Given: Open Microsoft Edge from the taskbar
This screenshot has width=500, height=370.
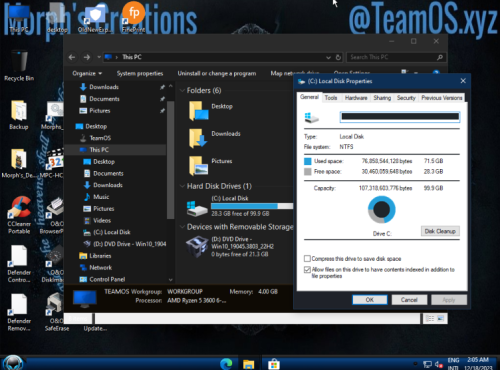Looking at the screenshot, I should (x=226, y=363).
